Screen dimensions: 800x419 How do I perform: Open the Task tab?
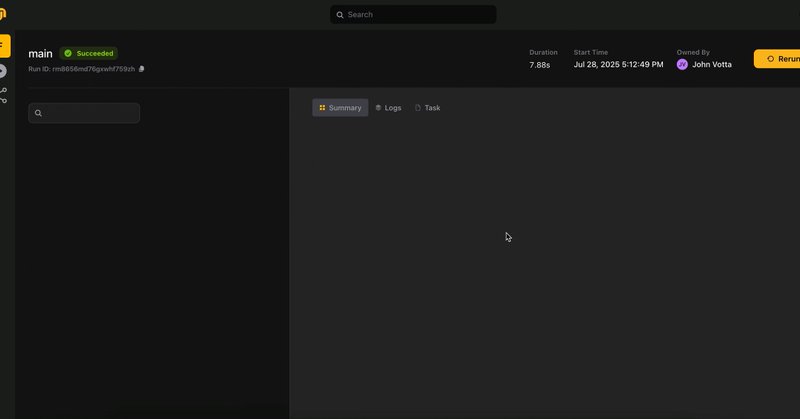point(428,108)
